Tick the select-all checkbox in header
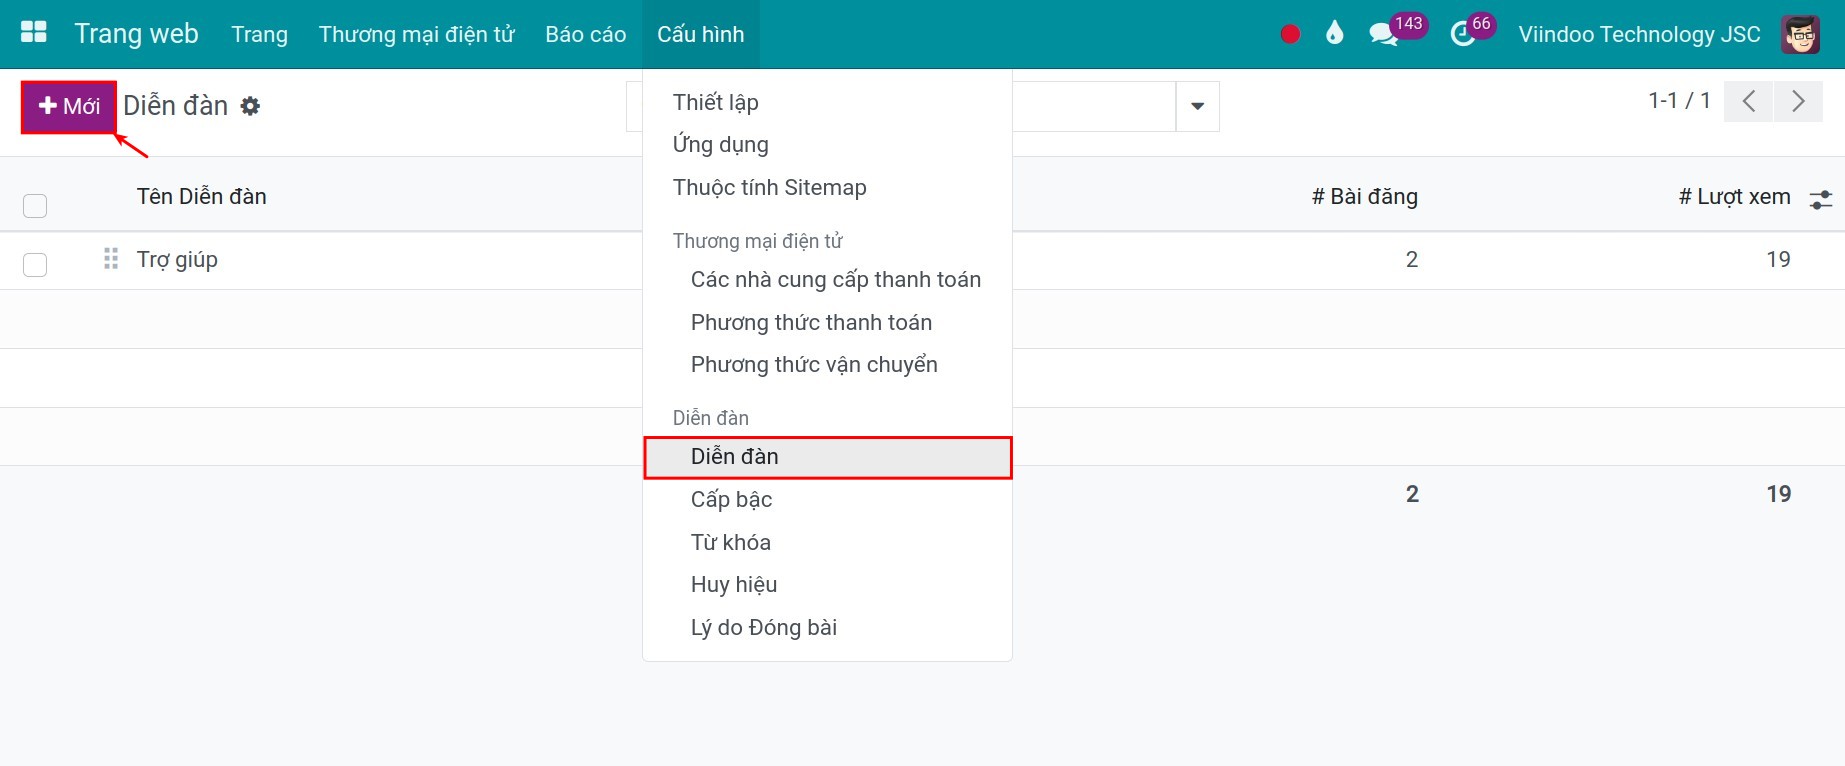 click(x=35, y=206)
